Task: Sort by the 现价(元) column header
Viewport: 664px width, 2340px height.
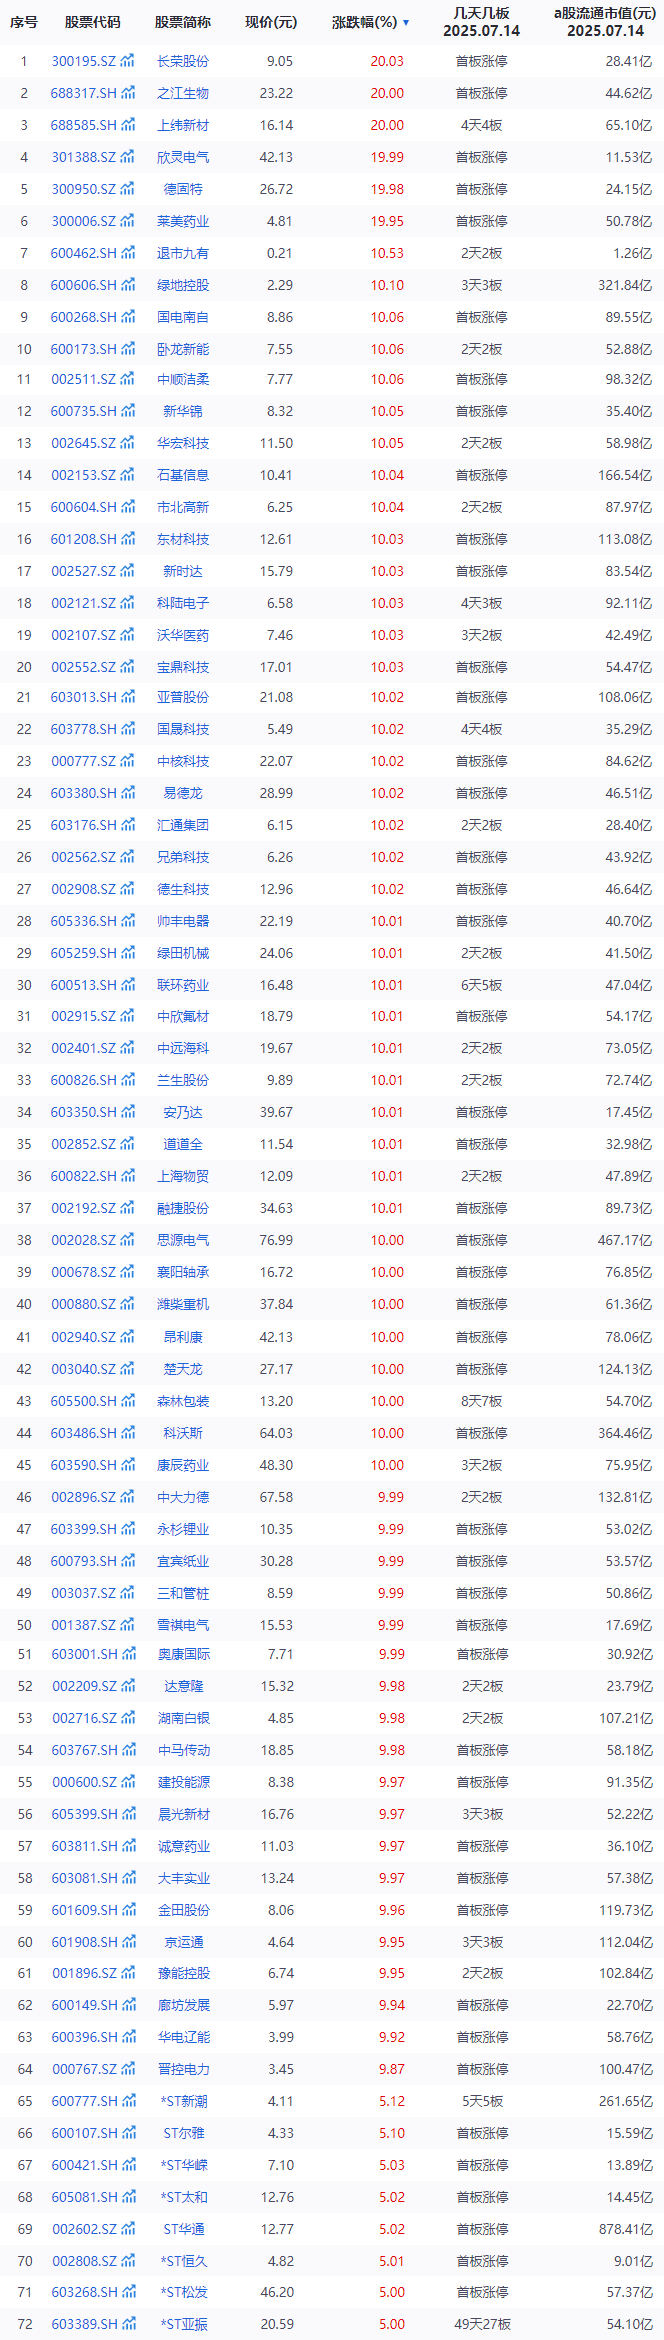Action: pyautogui.click(x=270, y=22)
